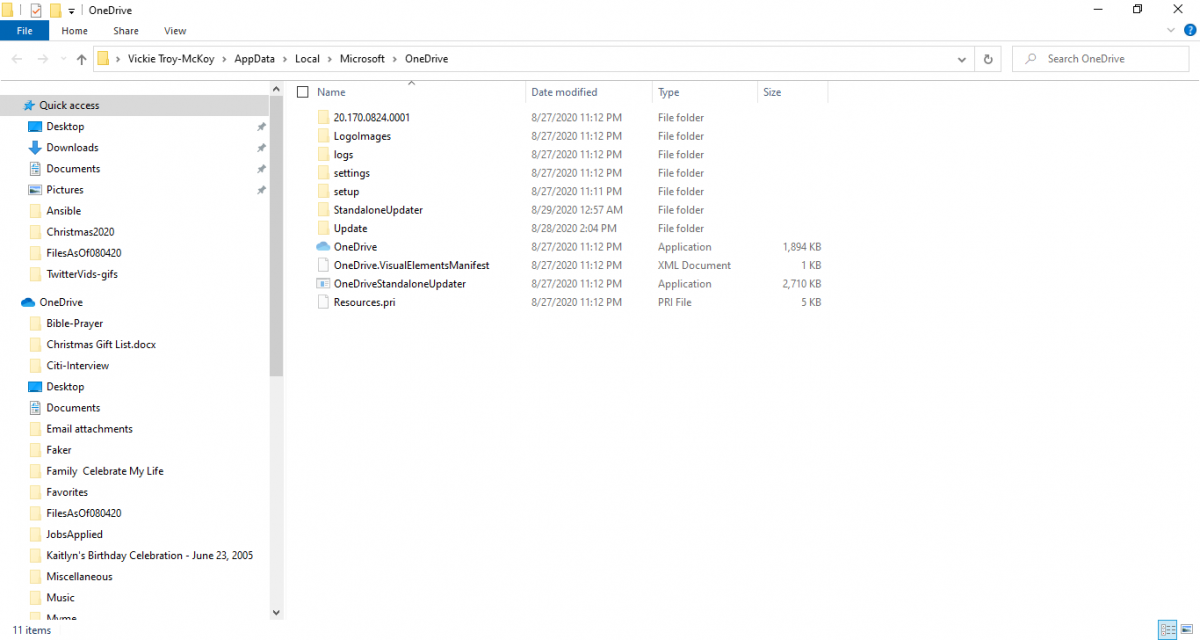
Task: Select the OneDriveStandaloneUpdater application
Action: 399,284
